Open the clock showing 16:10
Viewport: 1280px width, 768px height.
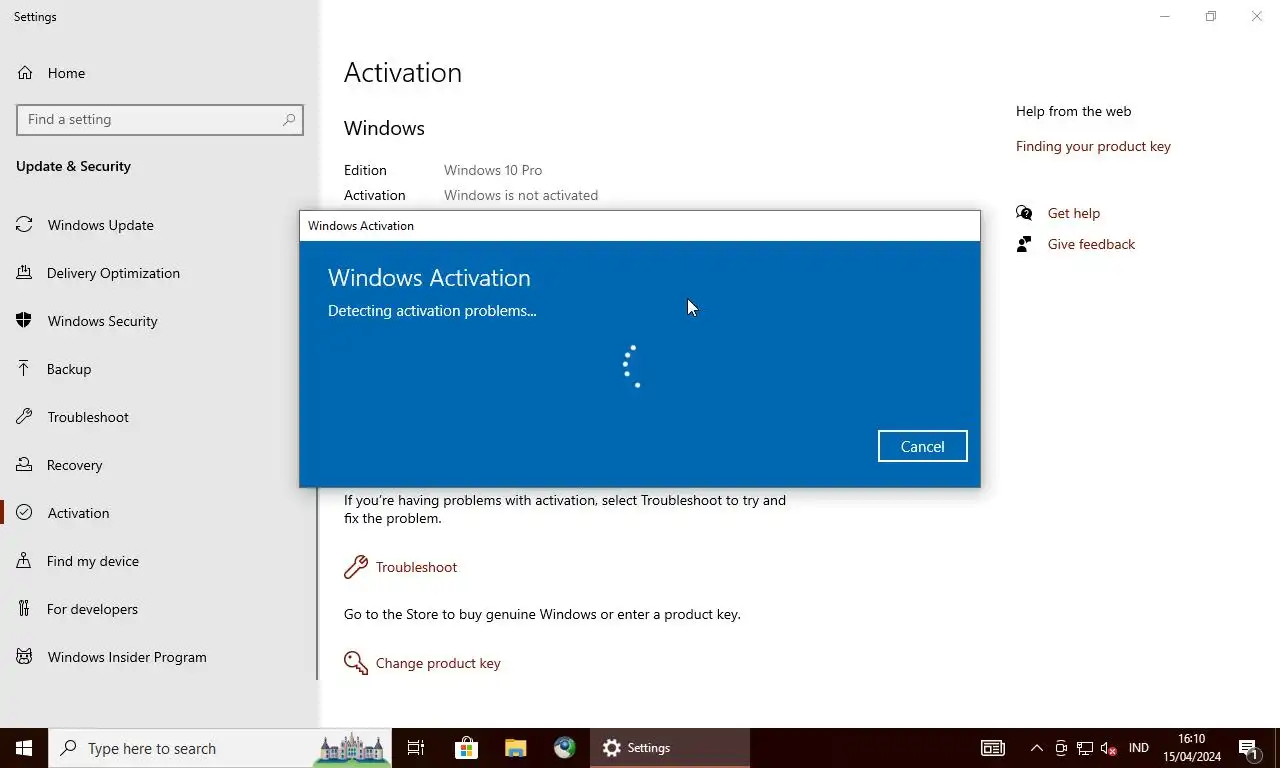pyautogui.click(x=1192, y=748)
